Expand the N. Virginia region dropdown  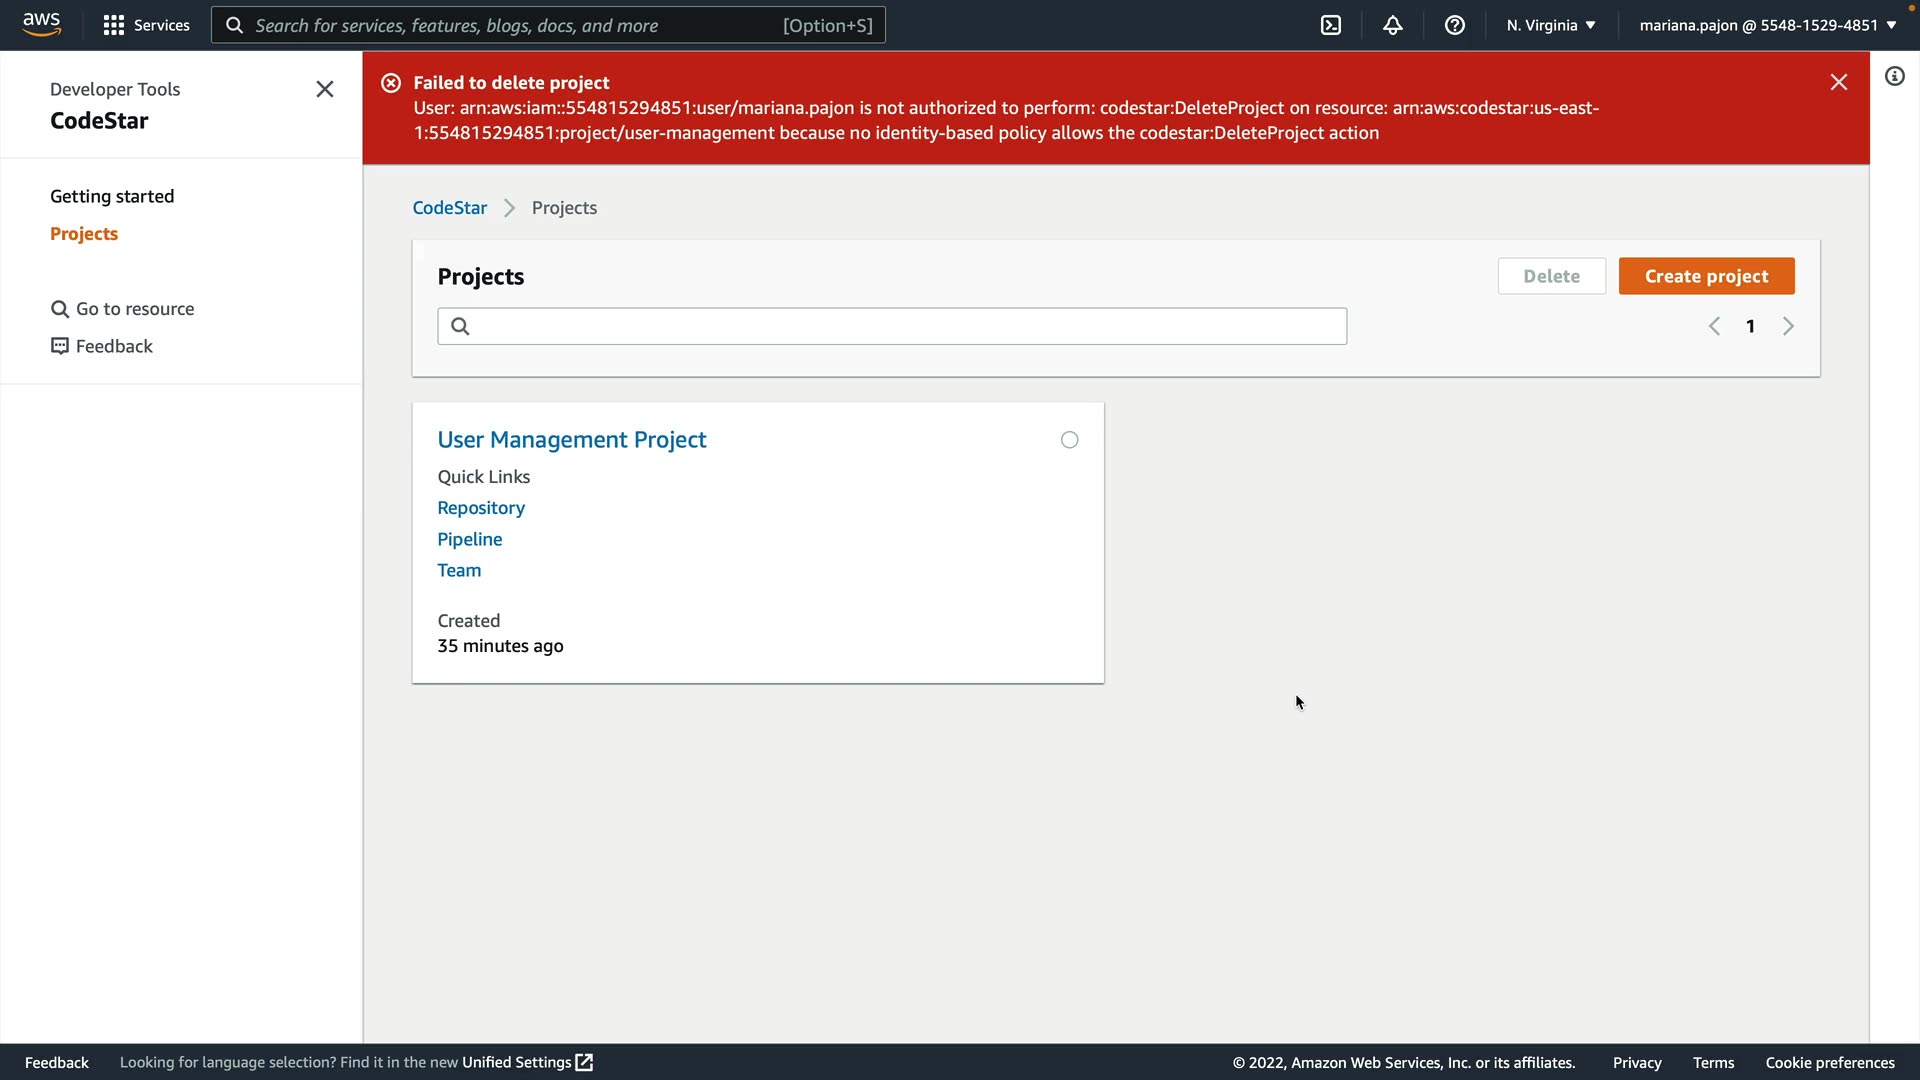coord(1551,25)
